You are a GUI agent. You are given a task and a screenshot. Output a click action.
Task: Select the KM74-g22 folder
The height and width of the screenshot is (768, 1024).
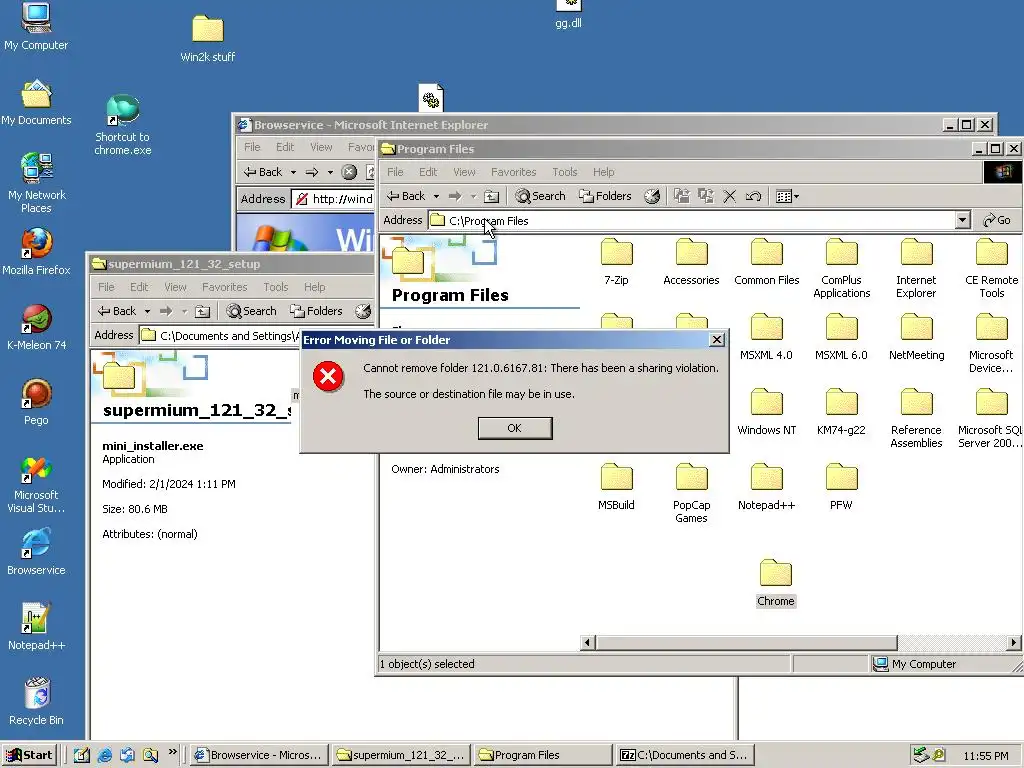pyautogui.click(x=841, y=412)
